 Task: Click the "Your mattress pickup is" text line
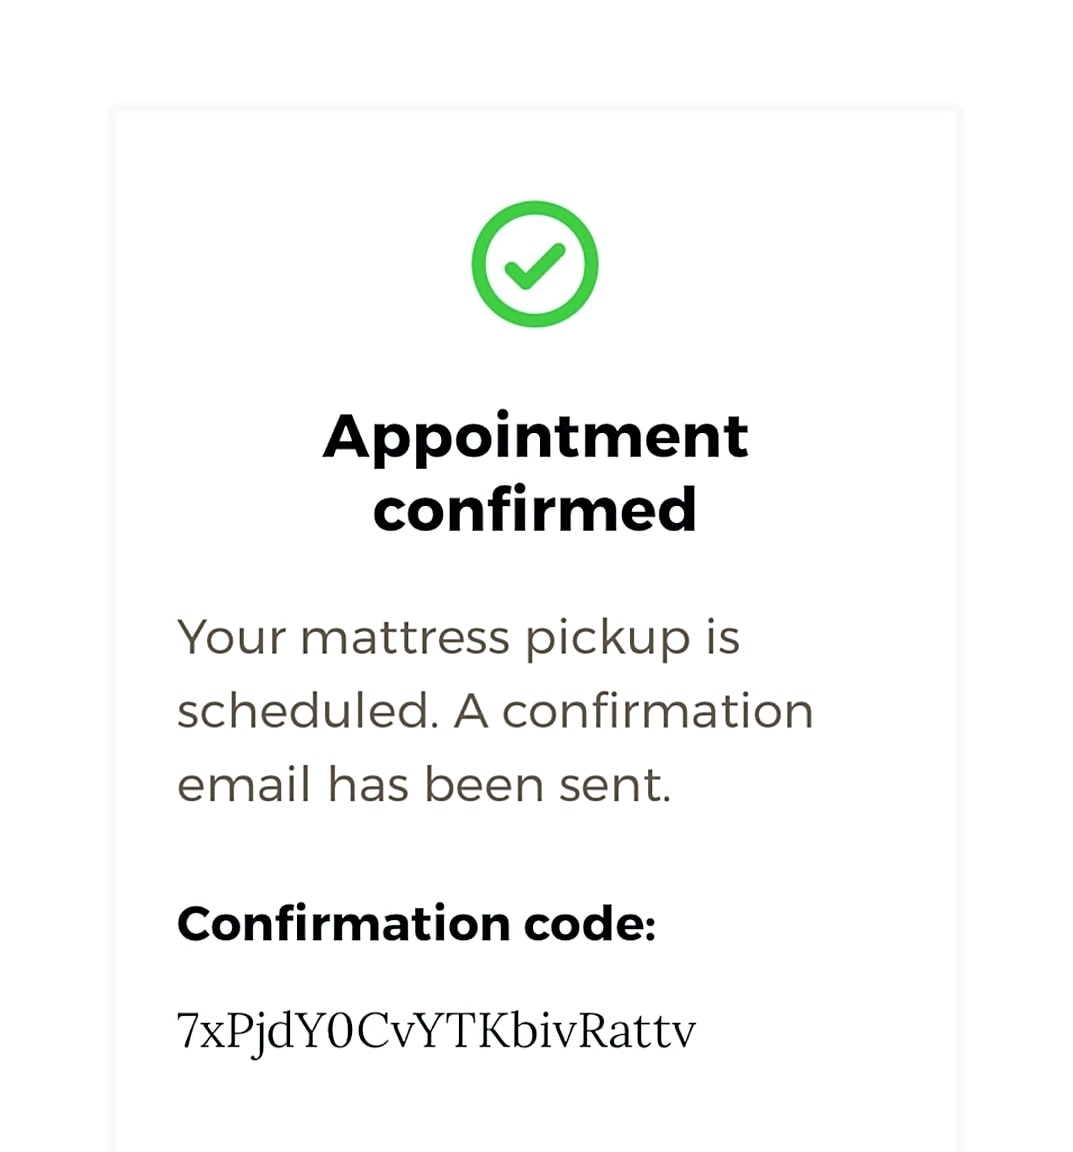coord(458,638)
